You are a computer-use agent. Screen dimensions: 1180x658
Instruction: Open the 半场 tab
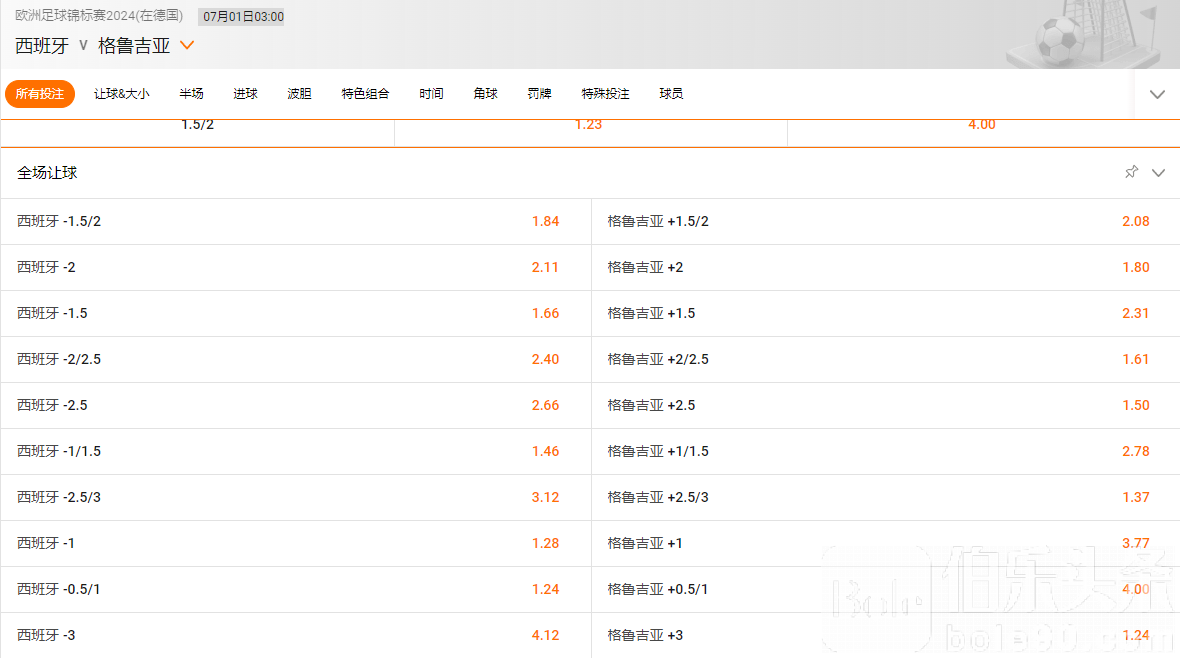coord(191,94)
